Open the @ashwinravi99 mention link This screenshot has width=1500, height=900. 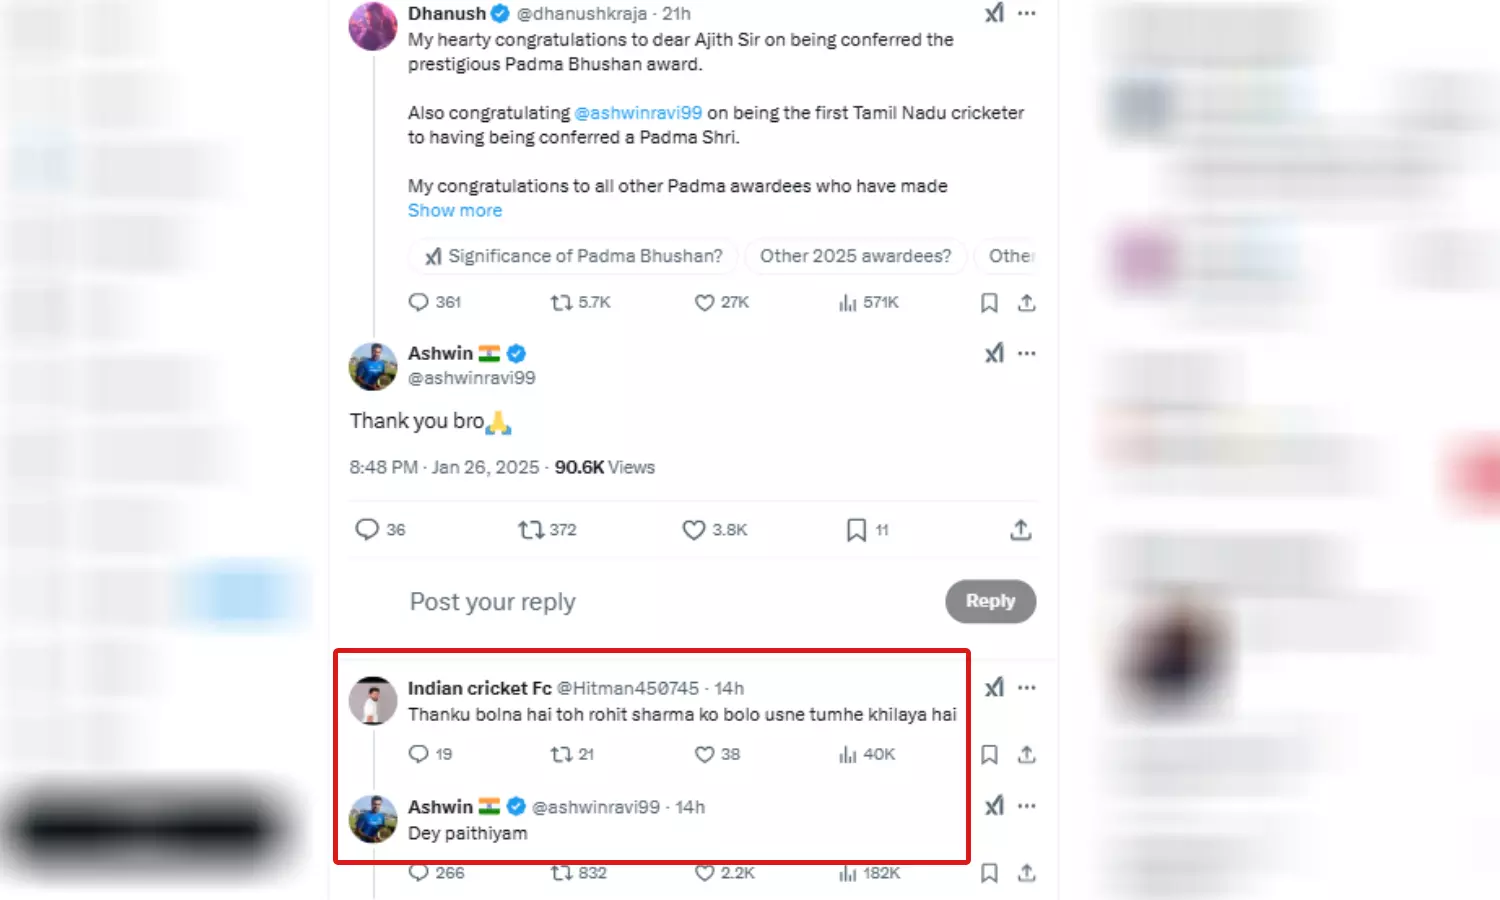tap(638, 113)
